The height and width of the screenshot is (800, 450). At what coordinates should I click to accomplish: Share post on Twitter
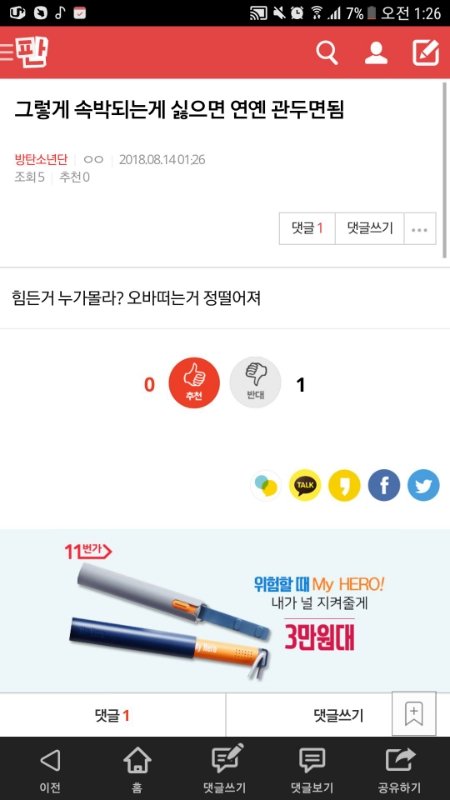pos(423,485)
